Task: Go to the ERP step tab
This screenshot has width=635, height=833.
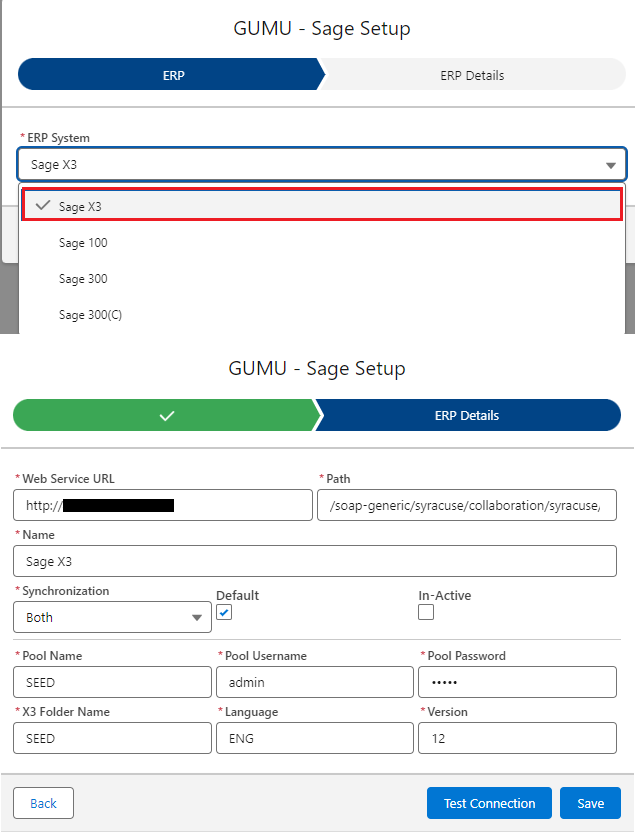Action: point(172,75)
